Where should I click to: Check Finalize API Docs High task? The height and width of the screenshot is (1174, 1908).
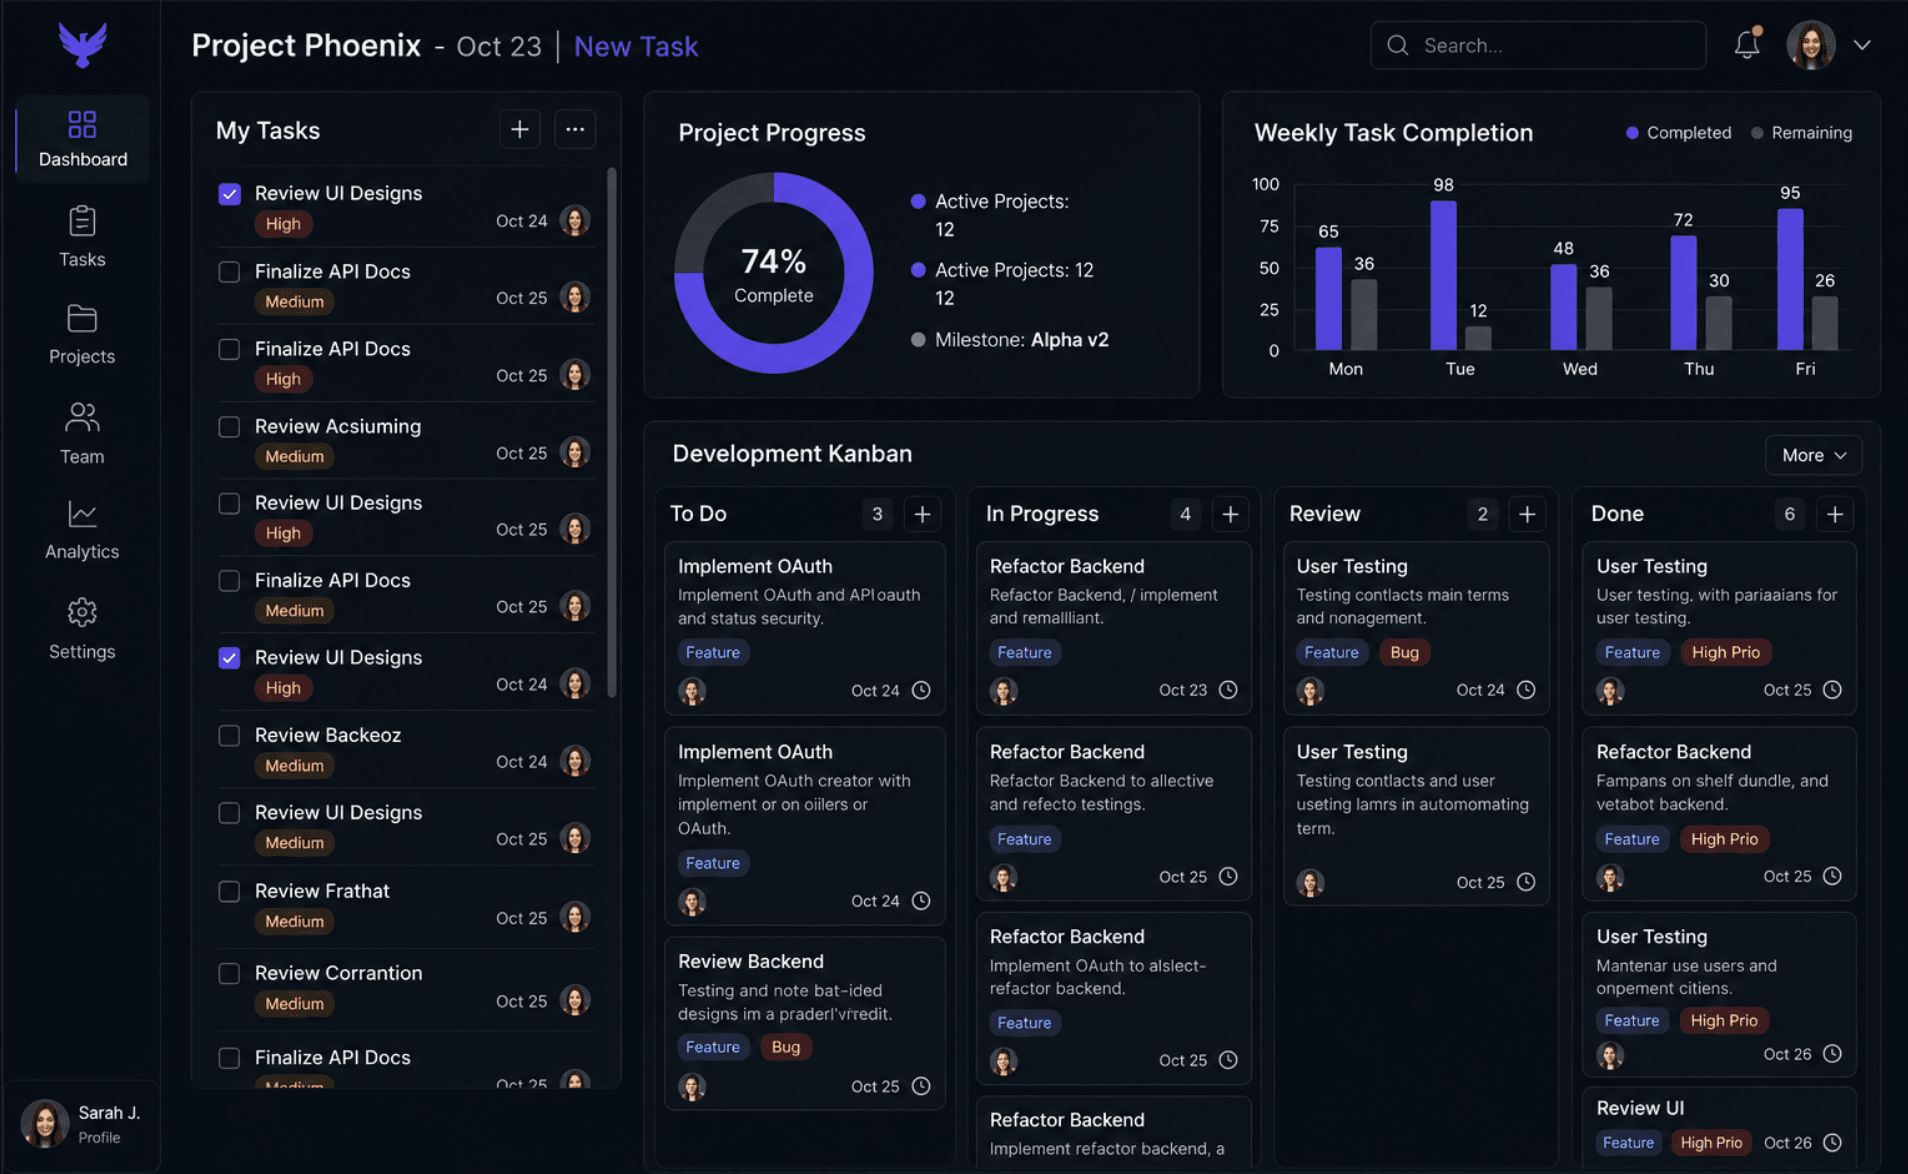229,349
